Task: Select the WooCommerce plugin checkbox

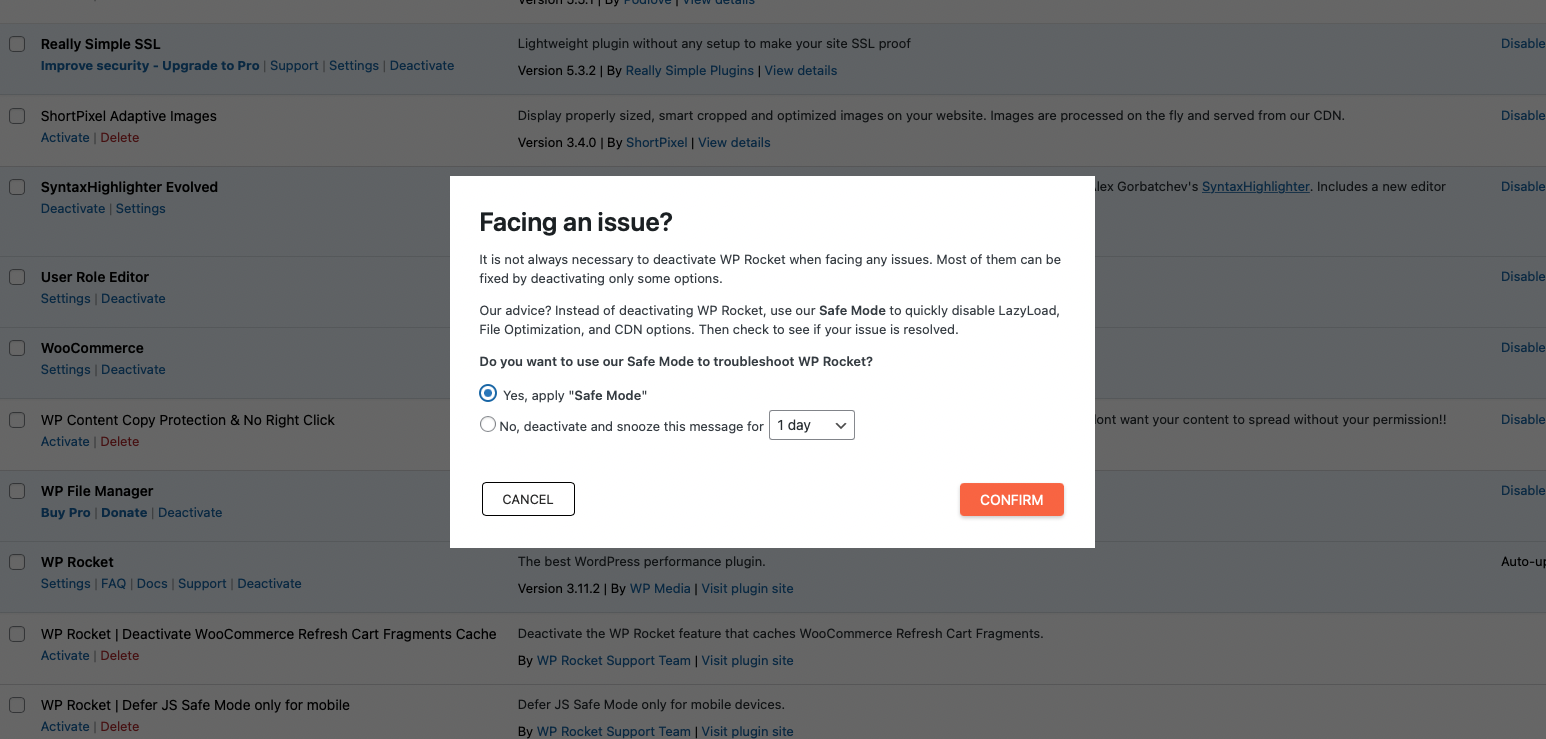Action: [16, 348]
